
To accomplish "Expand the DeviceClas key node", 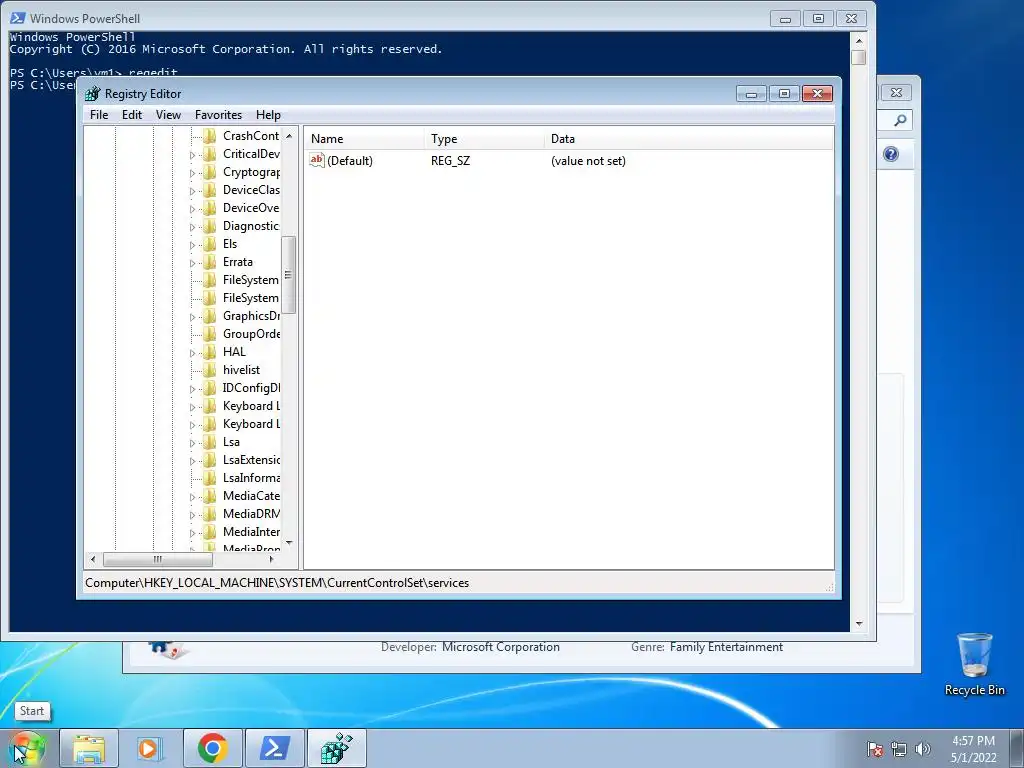I will point(192,191).
